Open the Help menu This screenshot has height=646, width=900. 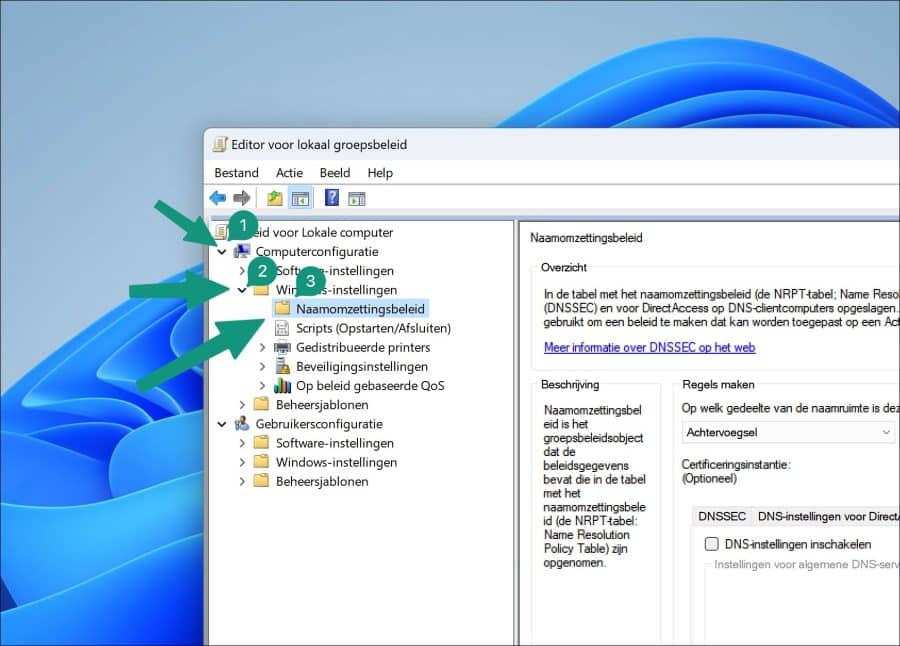380,173
